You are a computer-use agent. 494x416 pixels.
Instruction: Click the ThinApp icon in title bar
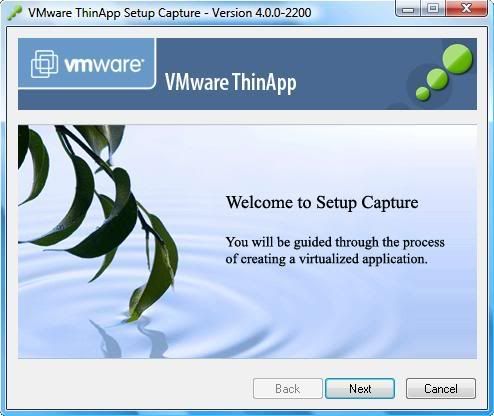[14, 13]
